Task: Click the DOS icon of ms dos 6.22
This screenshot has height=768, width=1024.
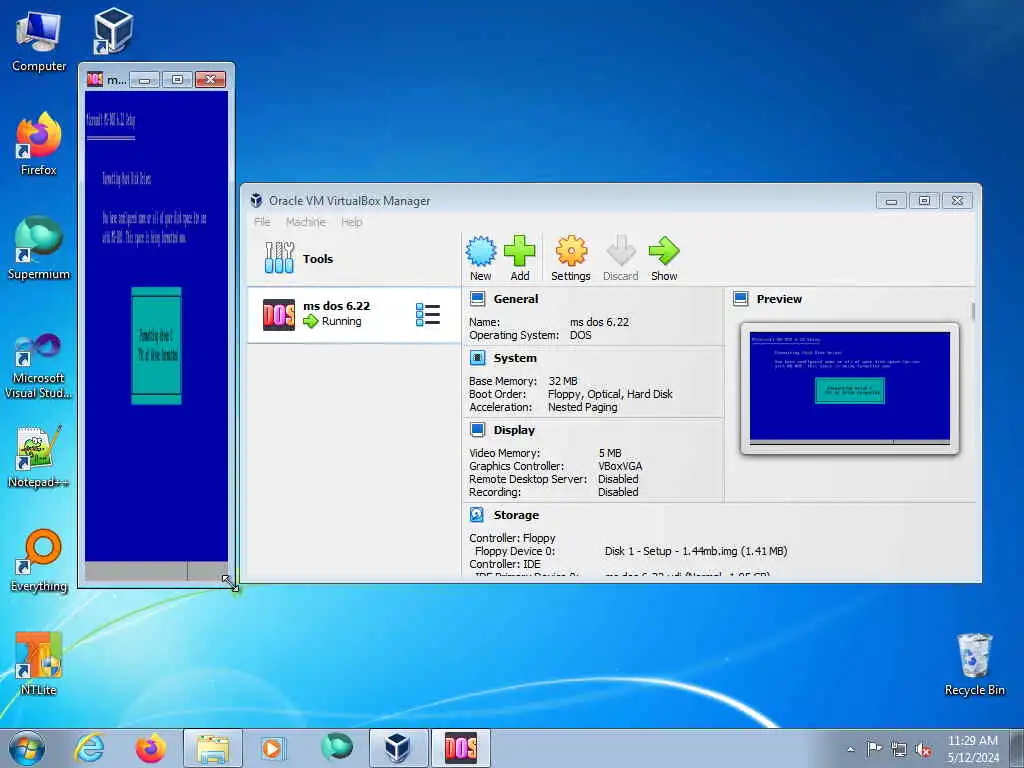Action: [279, 315]
